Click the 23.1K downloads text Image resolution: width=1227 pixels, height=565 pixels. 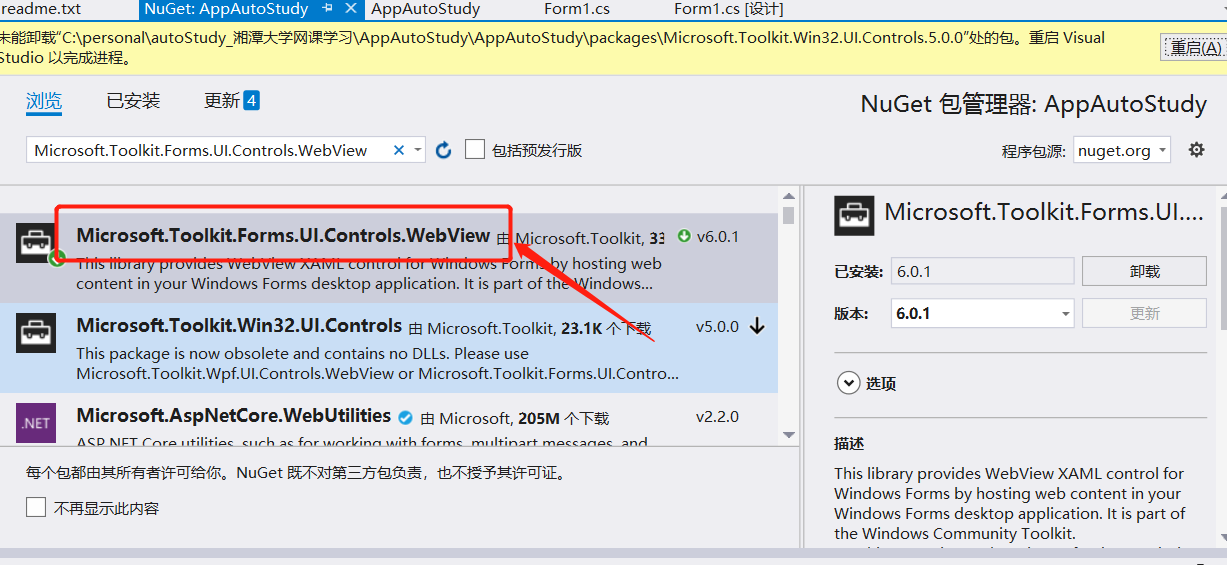pyautogui.click(x=606, y=328)
